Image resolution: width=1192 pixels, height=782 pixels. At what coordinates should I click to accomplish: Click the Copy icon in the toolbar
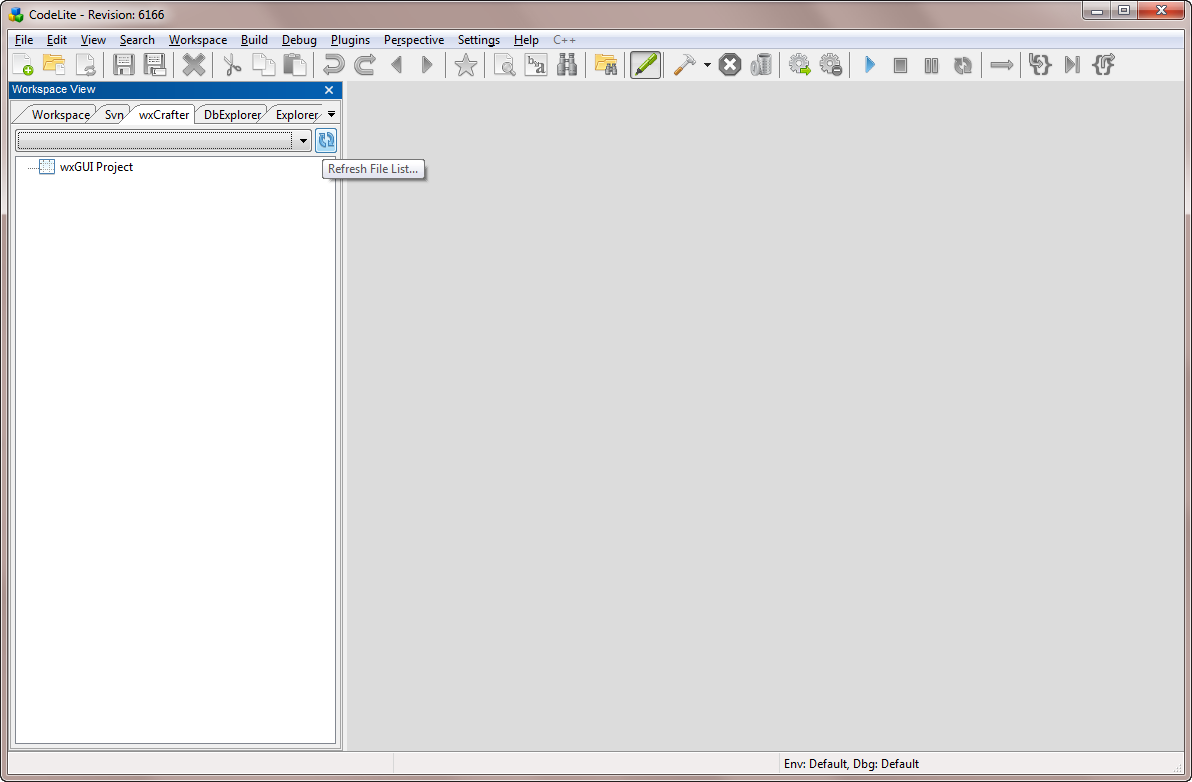263,65
